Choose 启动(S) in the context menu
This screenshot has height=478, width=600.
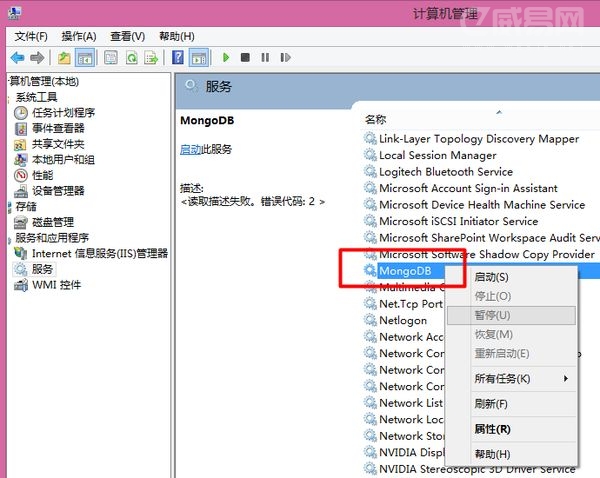pyautogui.click(x=491, y=277)
